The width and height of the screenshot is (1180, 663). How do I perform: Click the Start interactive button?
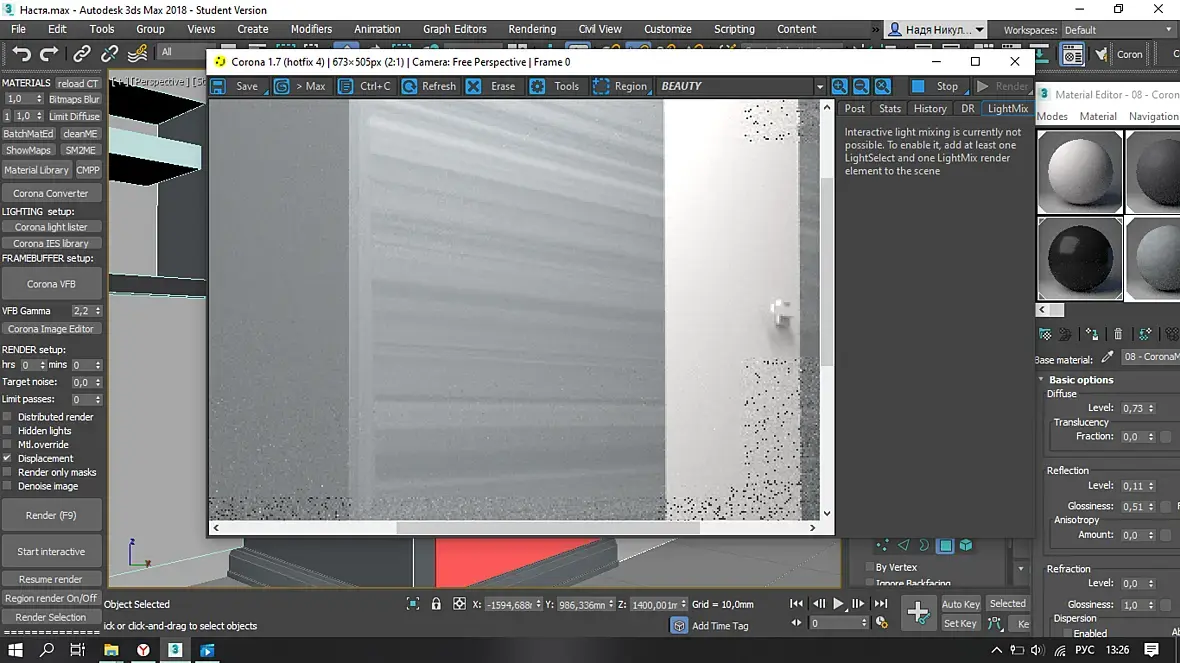[x=51, y=552]
